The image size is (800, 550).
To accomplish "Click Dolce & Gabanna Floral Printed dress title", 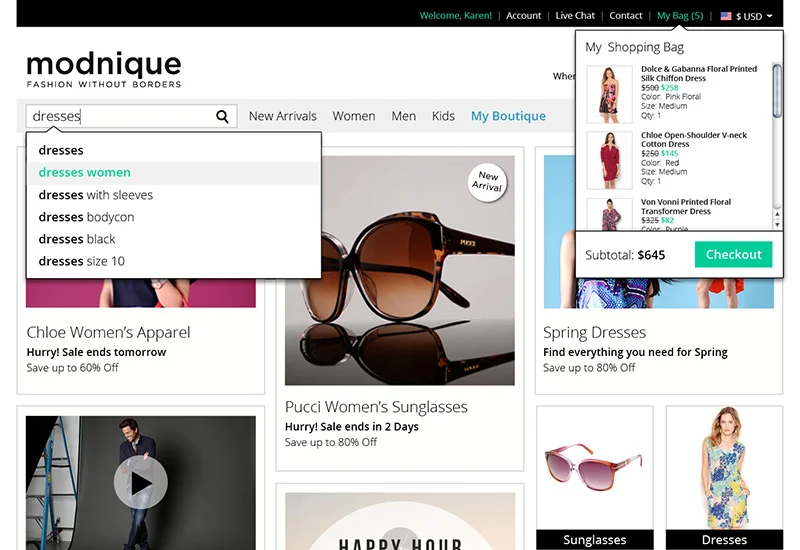I will (x=698, y=73).
